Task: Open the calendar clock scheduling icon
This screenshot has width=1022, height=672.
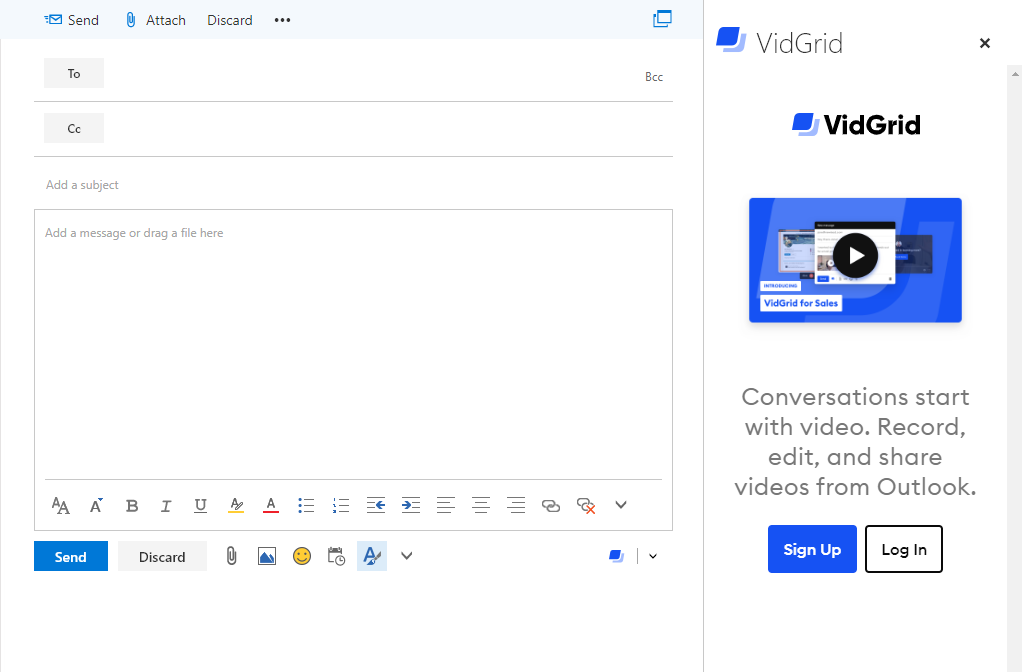Action: (x=336, y=556)
